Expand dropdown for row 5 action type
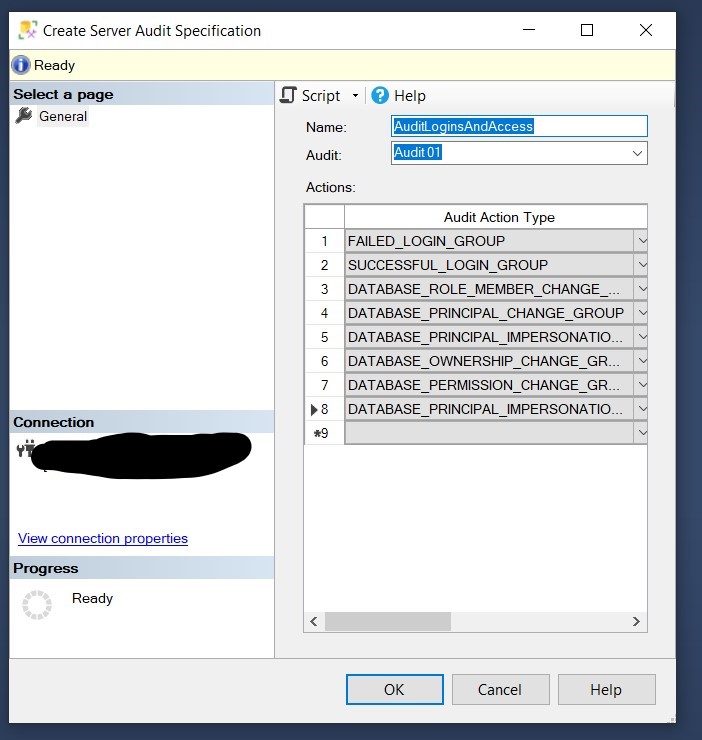The height and width of the screenshot is (740, 702). [x=641, y=337]
